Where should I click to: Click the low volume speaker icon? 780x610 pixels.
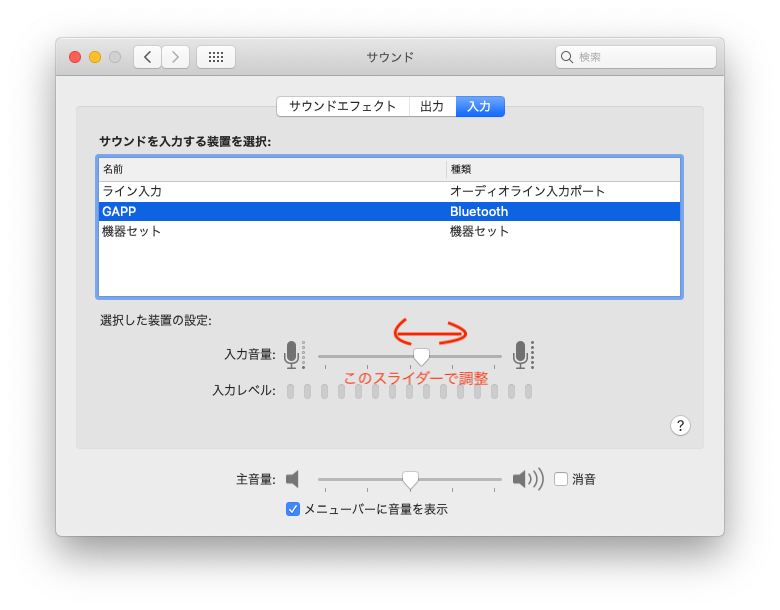293,479
